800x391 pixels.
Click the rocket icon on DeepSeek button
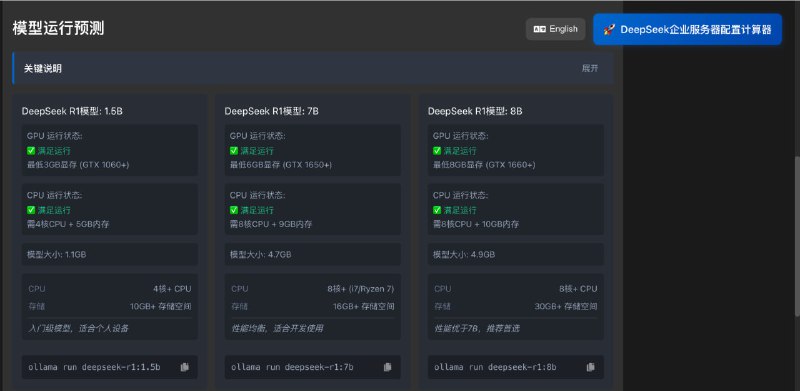point(609,30)
